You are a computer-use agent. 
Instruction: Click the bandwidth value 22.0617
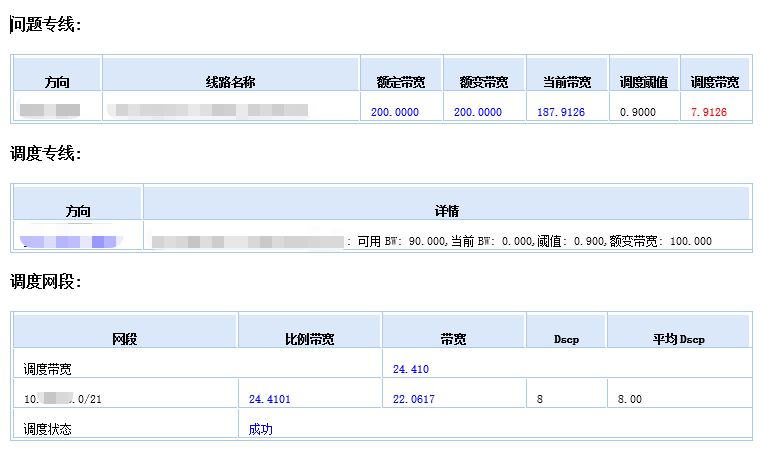click(x=414, y=399)
